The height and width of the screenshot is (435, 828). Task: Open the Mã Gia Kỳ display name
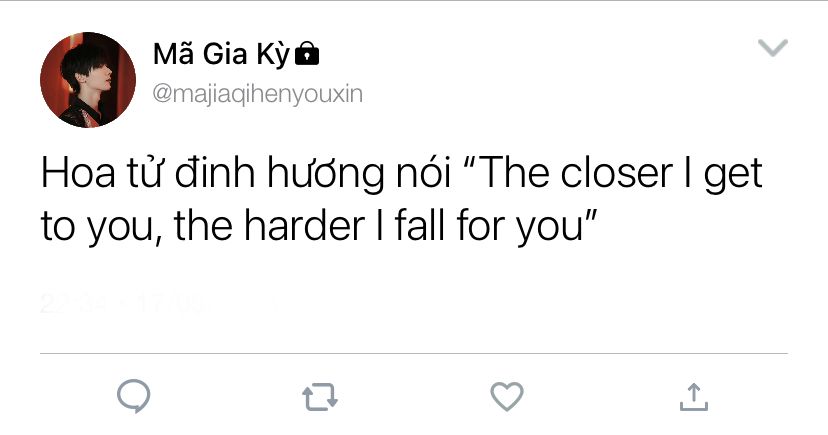[x=222, y=53]
